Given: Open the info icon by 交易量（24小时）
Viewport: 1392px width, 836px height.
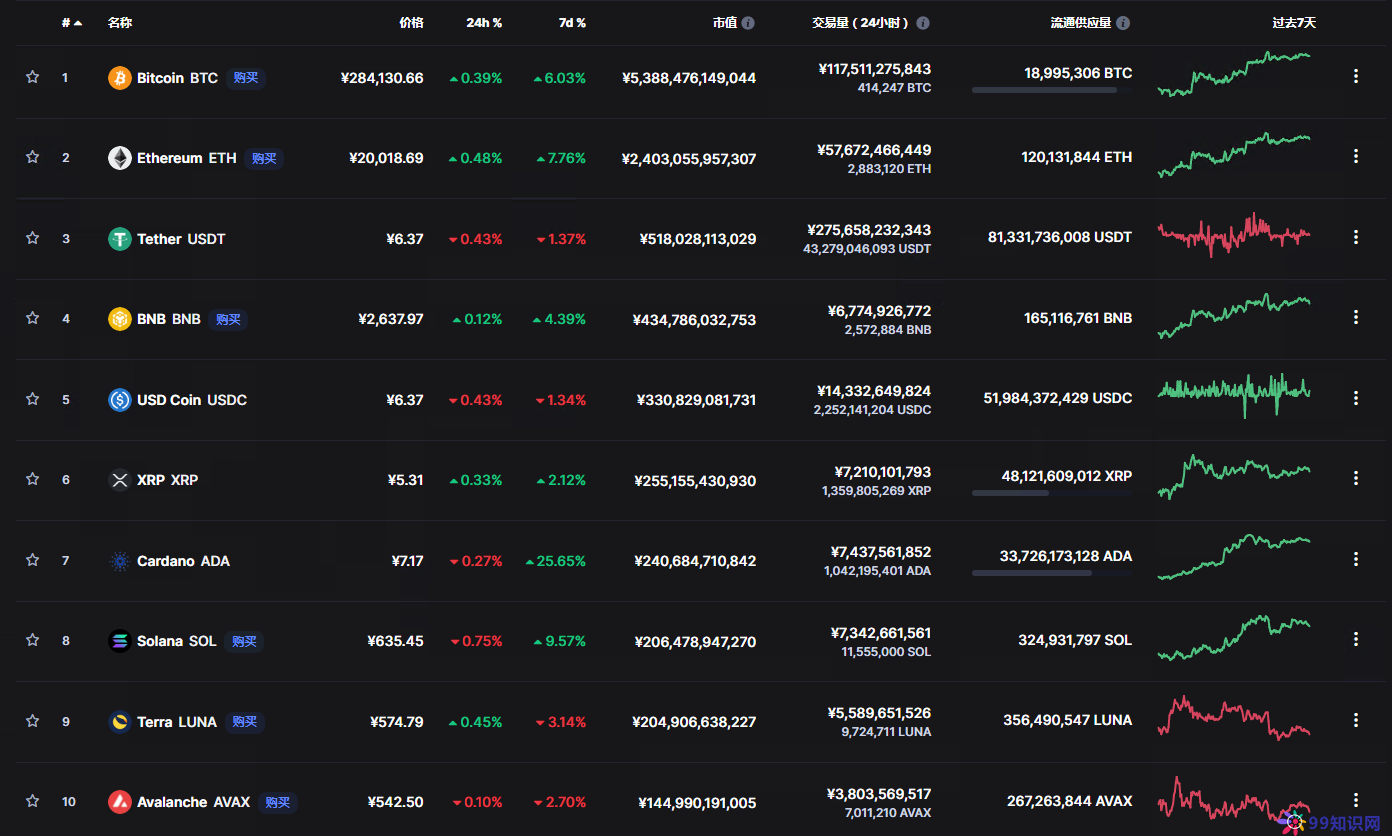Looking at the screenshot, I should tap(923, 23).
